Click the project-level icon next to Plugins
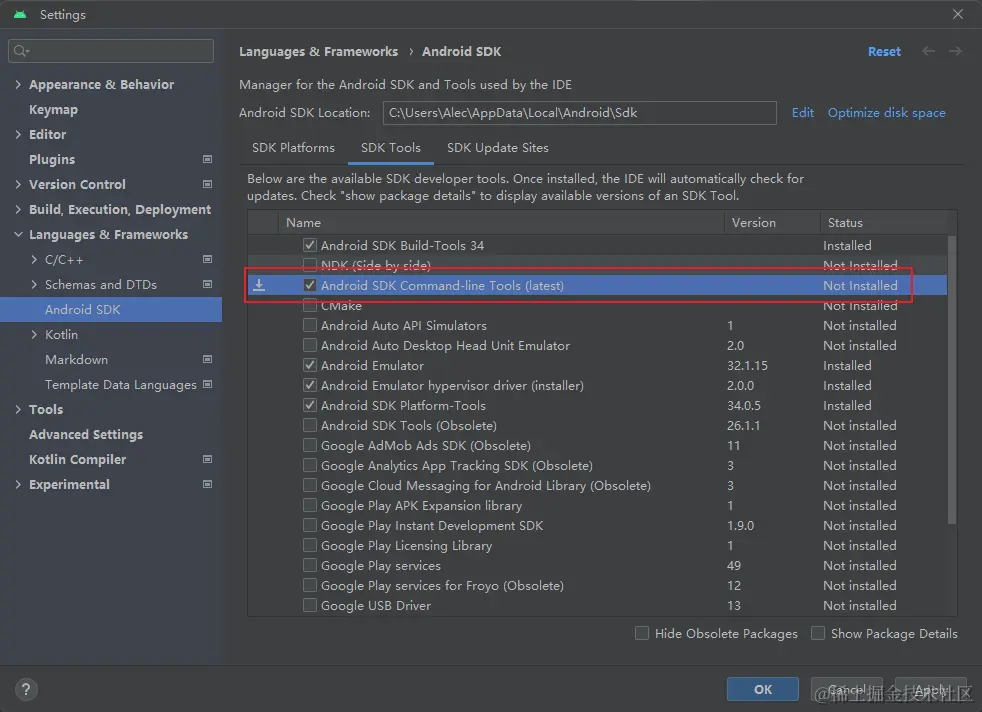982x712 pixels. pyautogui.click(x=207, y=159)
